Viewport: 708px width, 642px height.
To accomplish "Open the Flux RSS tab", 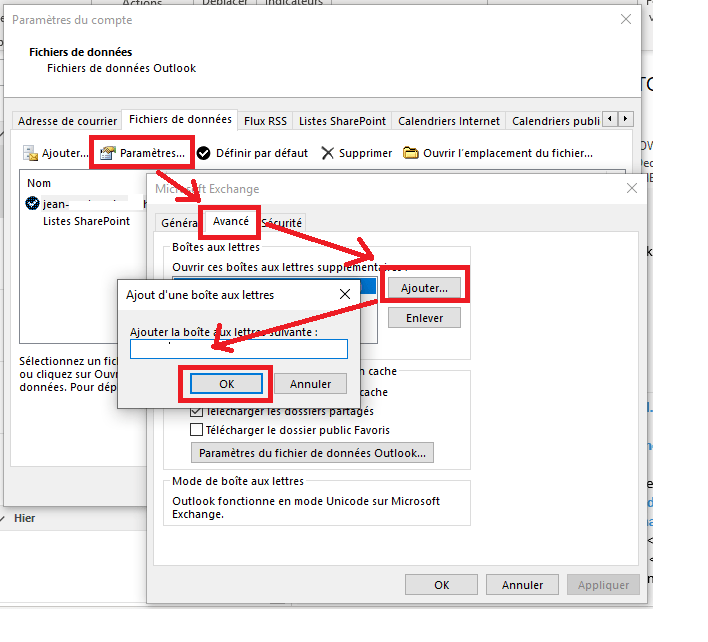I will click(265, 121).
